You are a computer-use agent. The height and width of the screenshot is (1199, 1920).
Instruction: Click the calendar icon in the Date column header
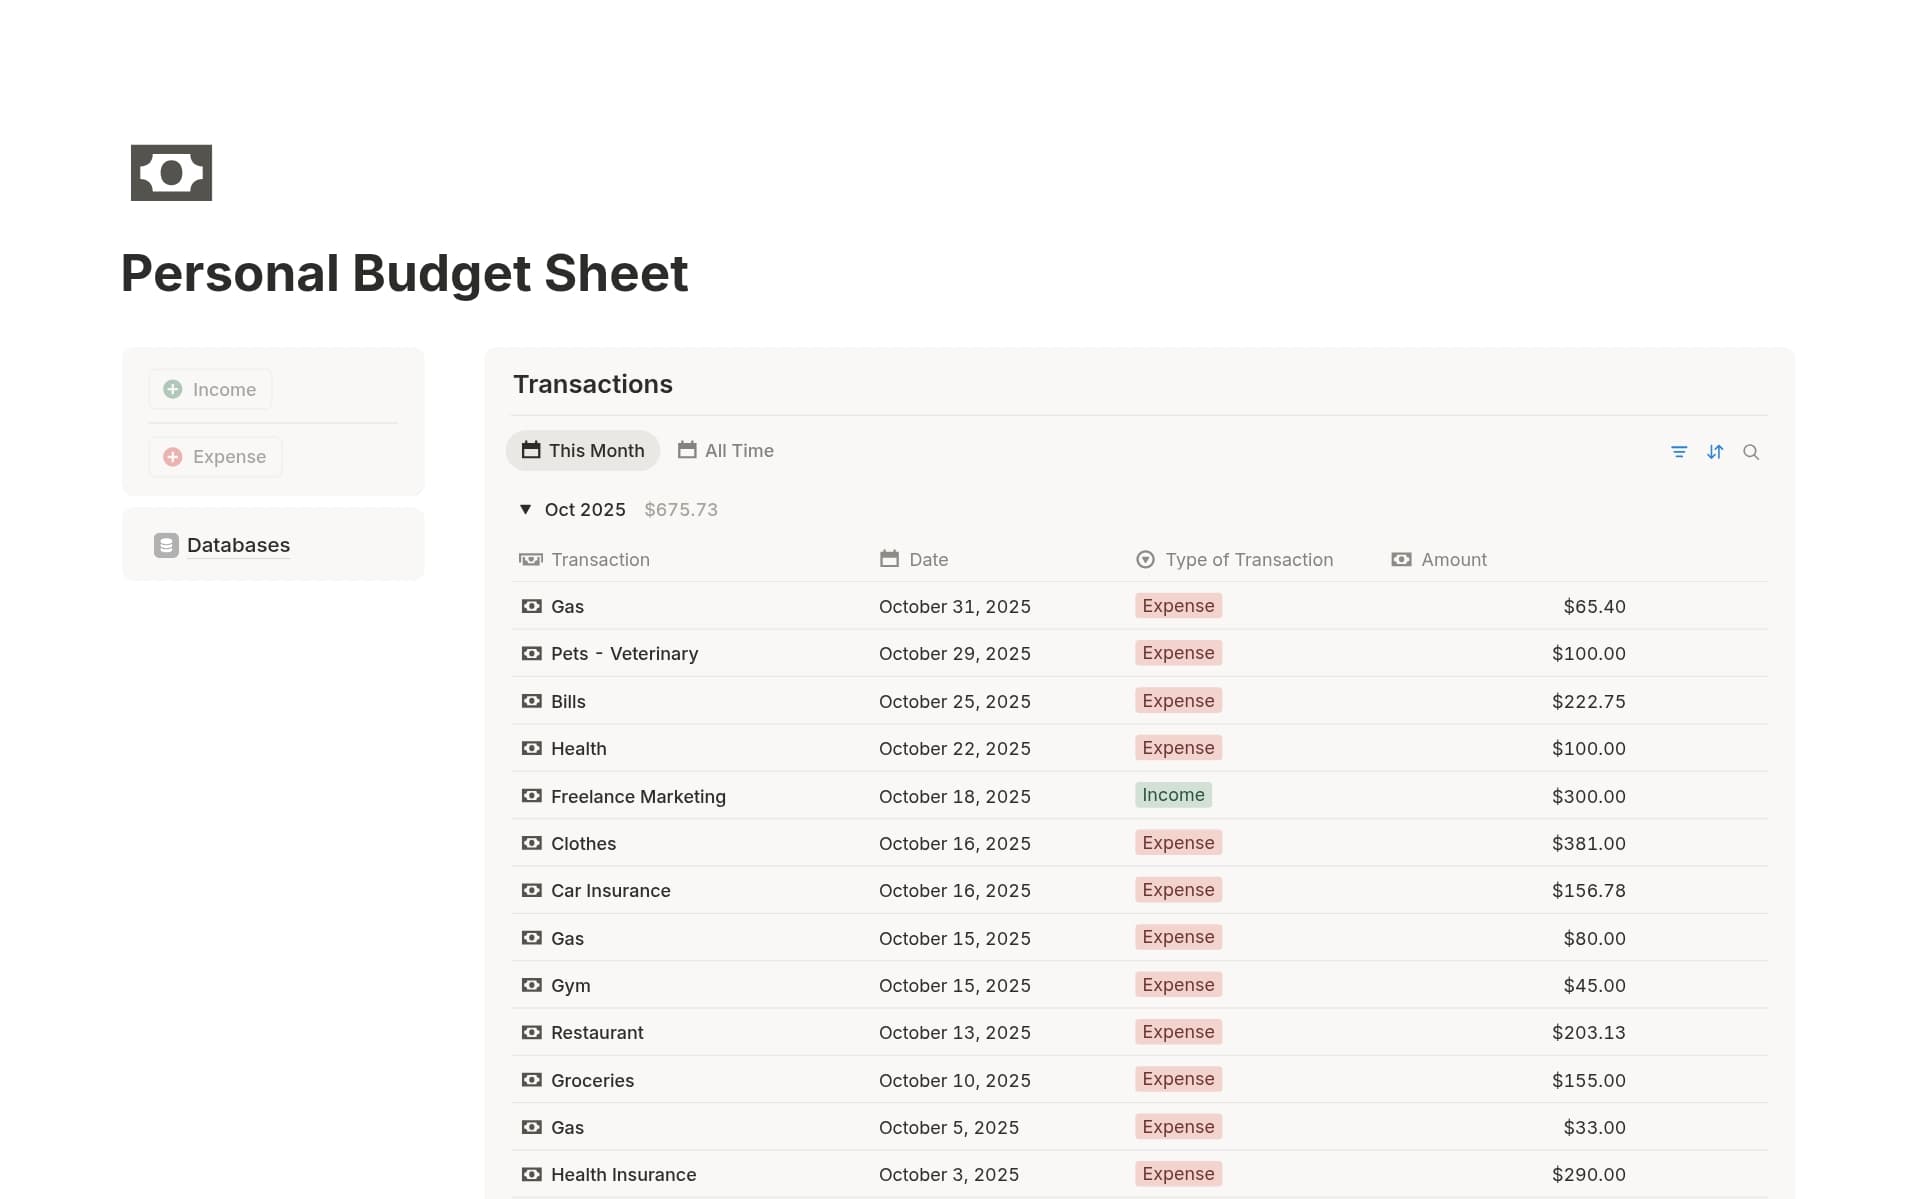(x=889, y=559)
